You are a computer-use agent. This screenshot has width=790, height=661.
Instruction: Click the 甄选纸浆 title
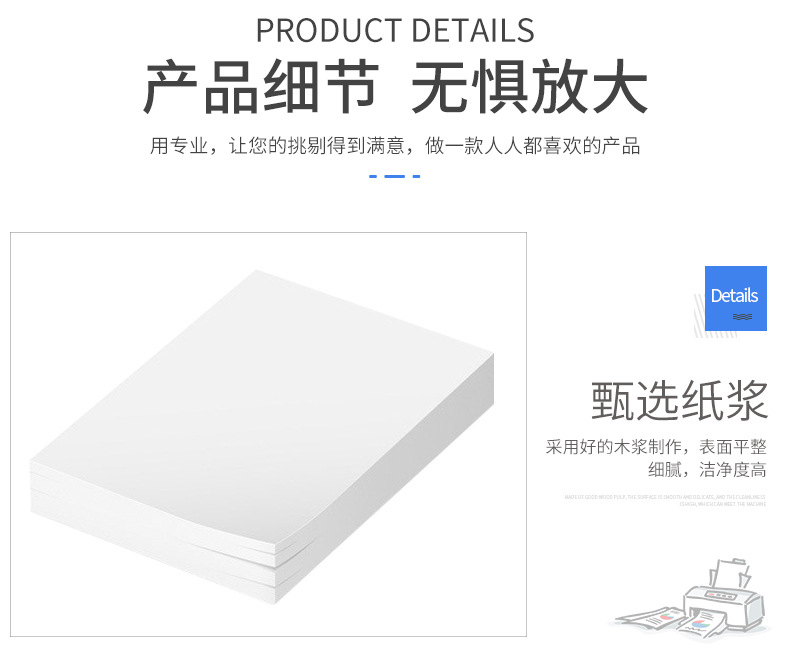coord(679,401)
